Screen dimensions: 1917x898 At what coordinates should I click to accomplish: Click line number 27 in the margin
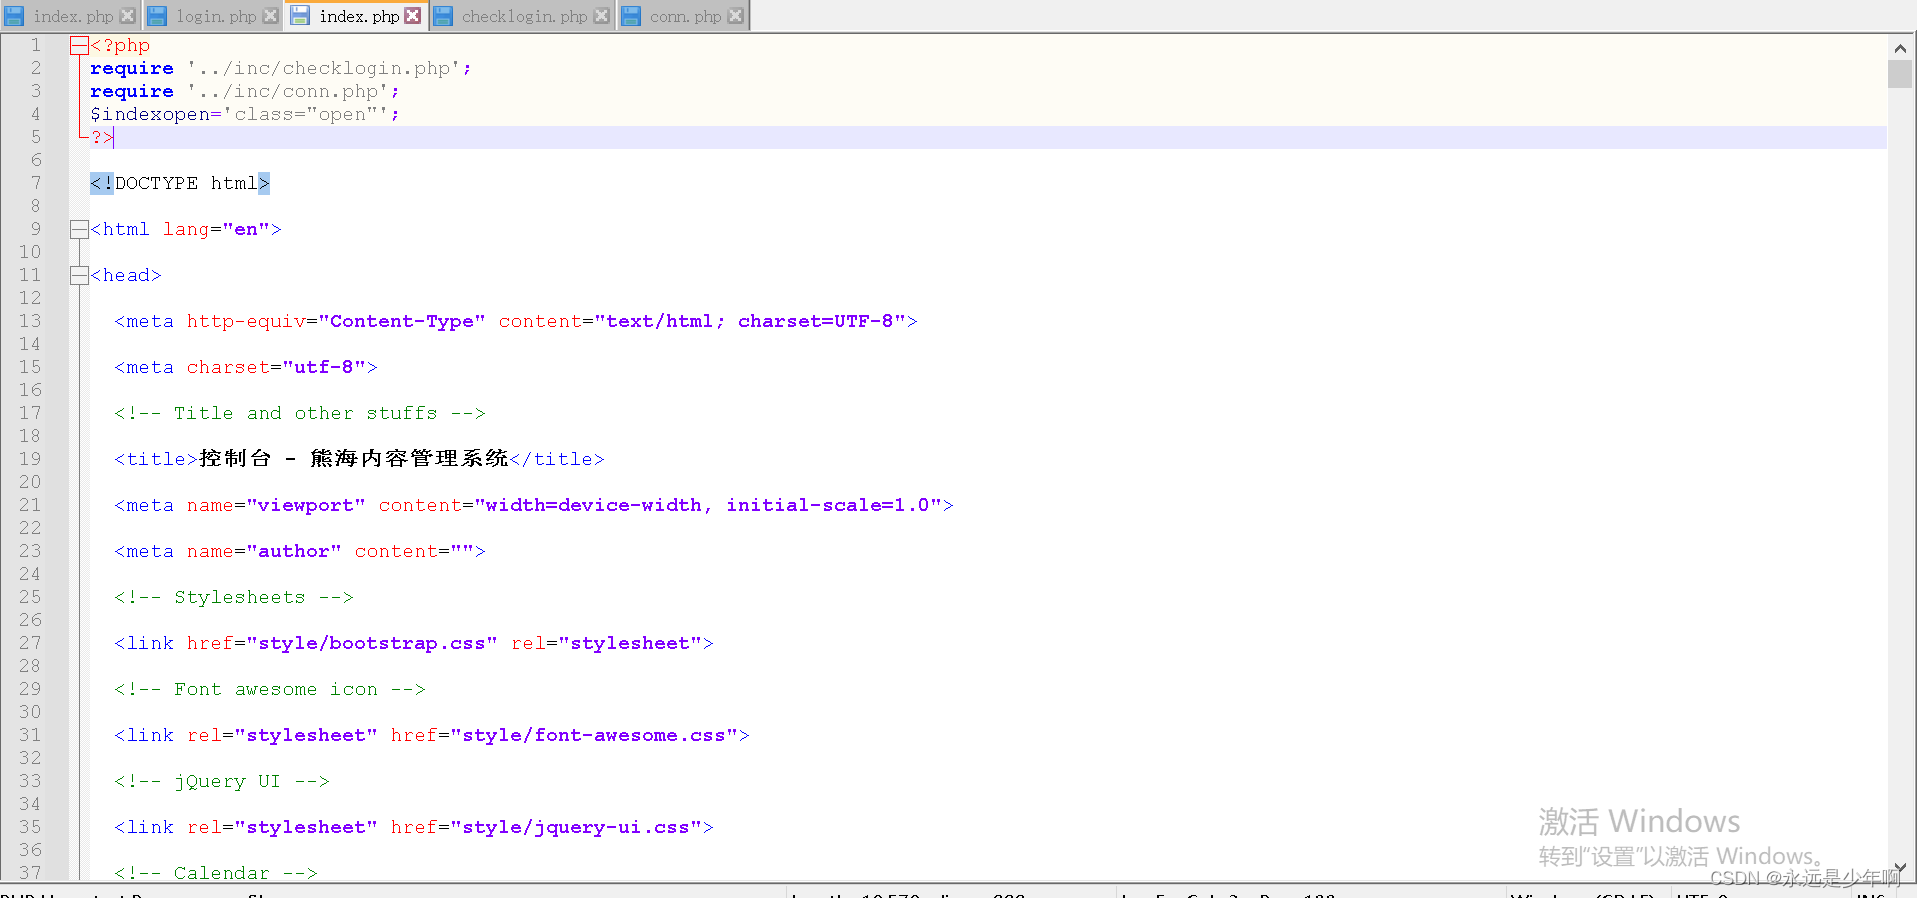(30, 643)
